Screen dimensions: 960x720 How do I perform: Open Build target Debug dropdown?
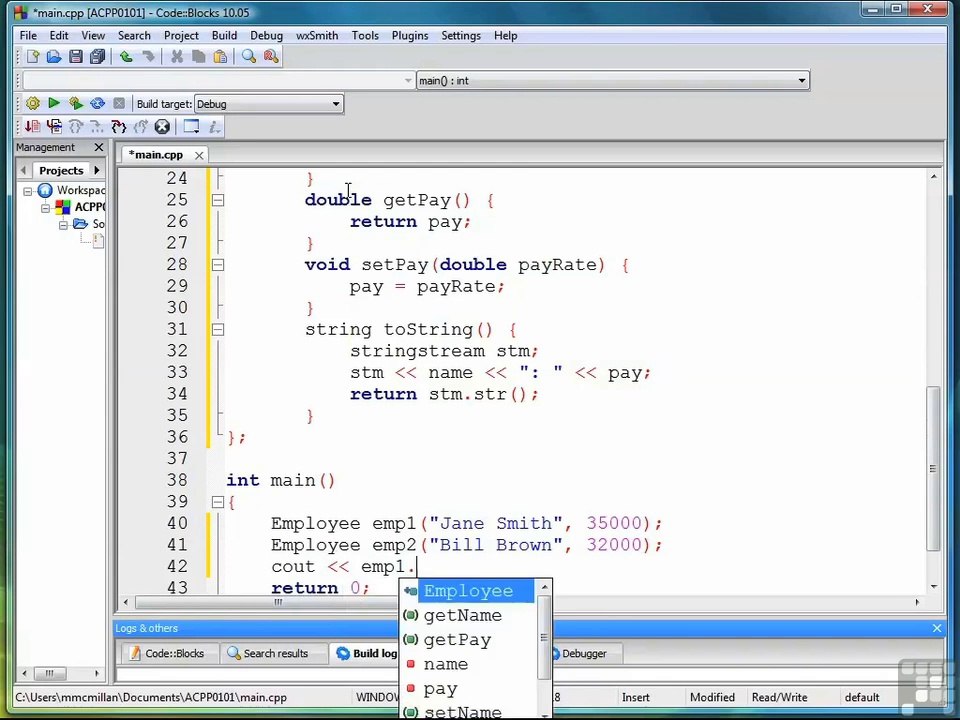click(x=269, y=104)
